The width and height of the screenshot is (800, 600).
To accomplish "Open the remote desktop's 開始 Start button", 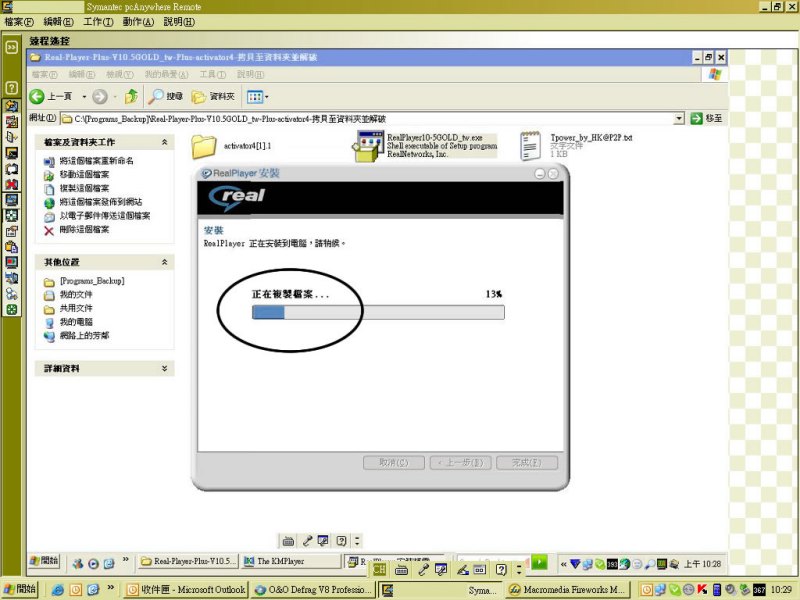I will [x=44, y=561].
